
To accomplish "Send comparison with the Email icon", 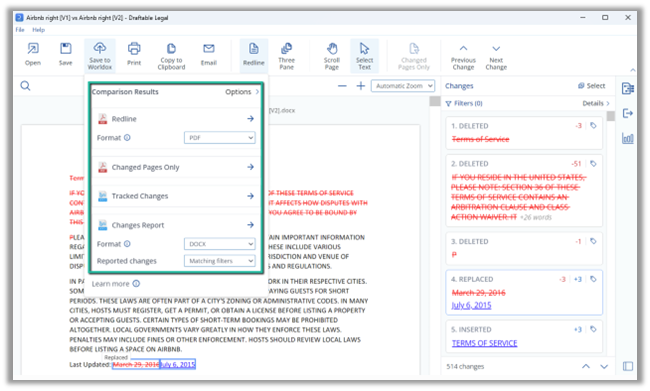I will (x=209, y=54).
